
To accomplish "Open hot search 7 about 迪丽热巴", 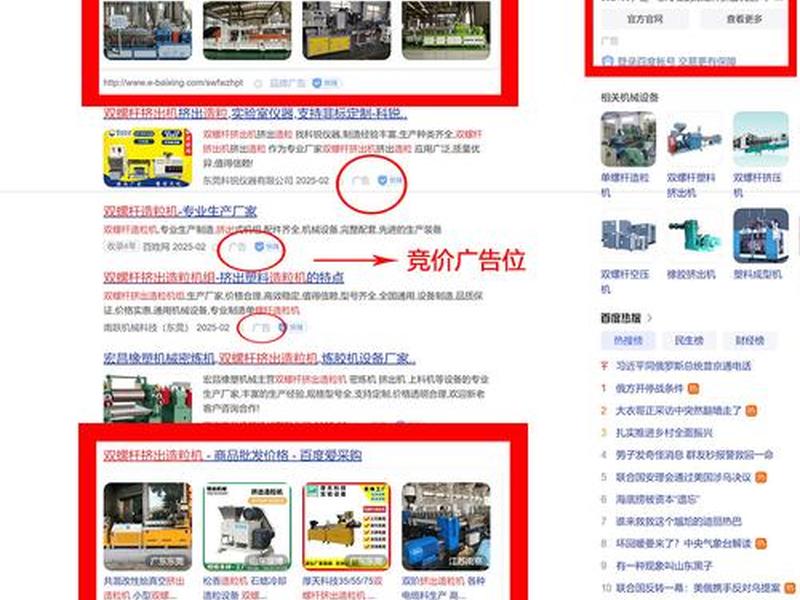I will coord(679,521).
